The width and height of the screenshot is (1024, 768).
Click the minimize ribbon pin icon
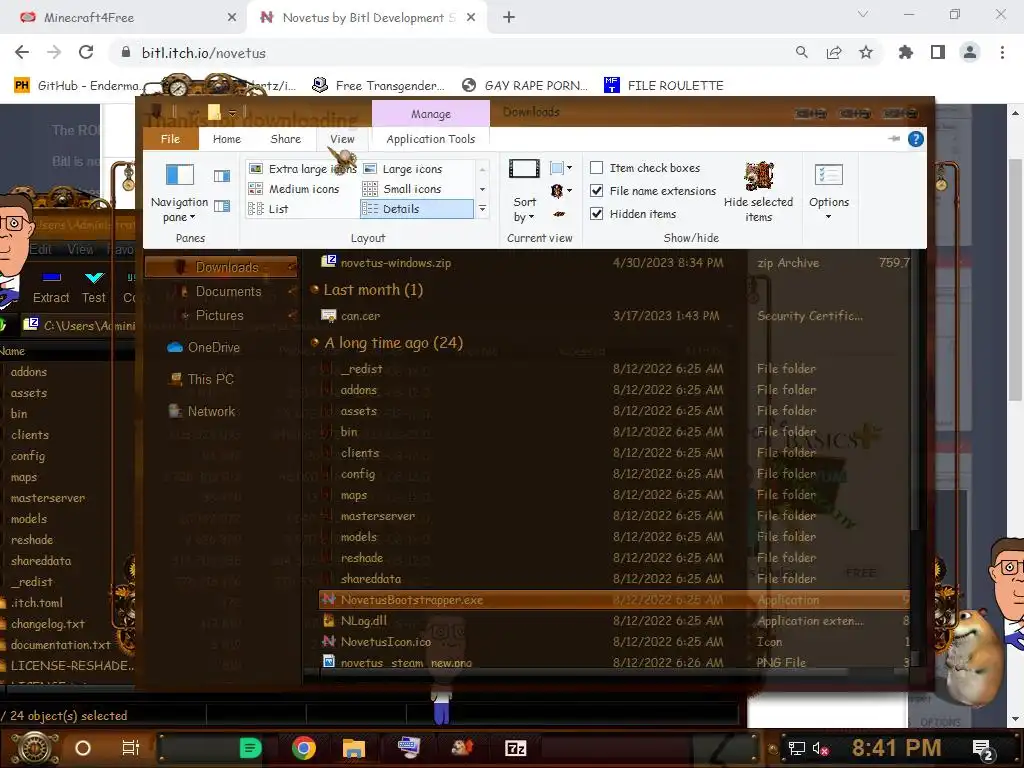(x=893, y=139)
